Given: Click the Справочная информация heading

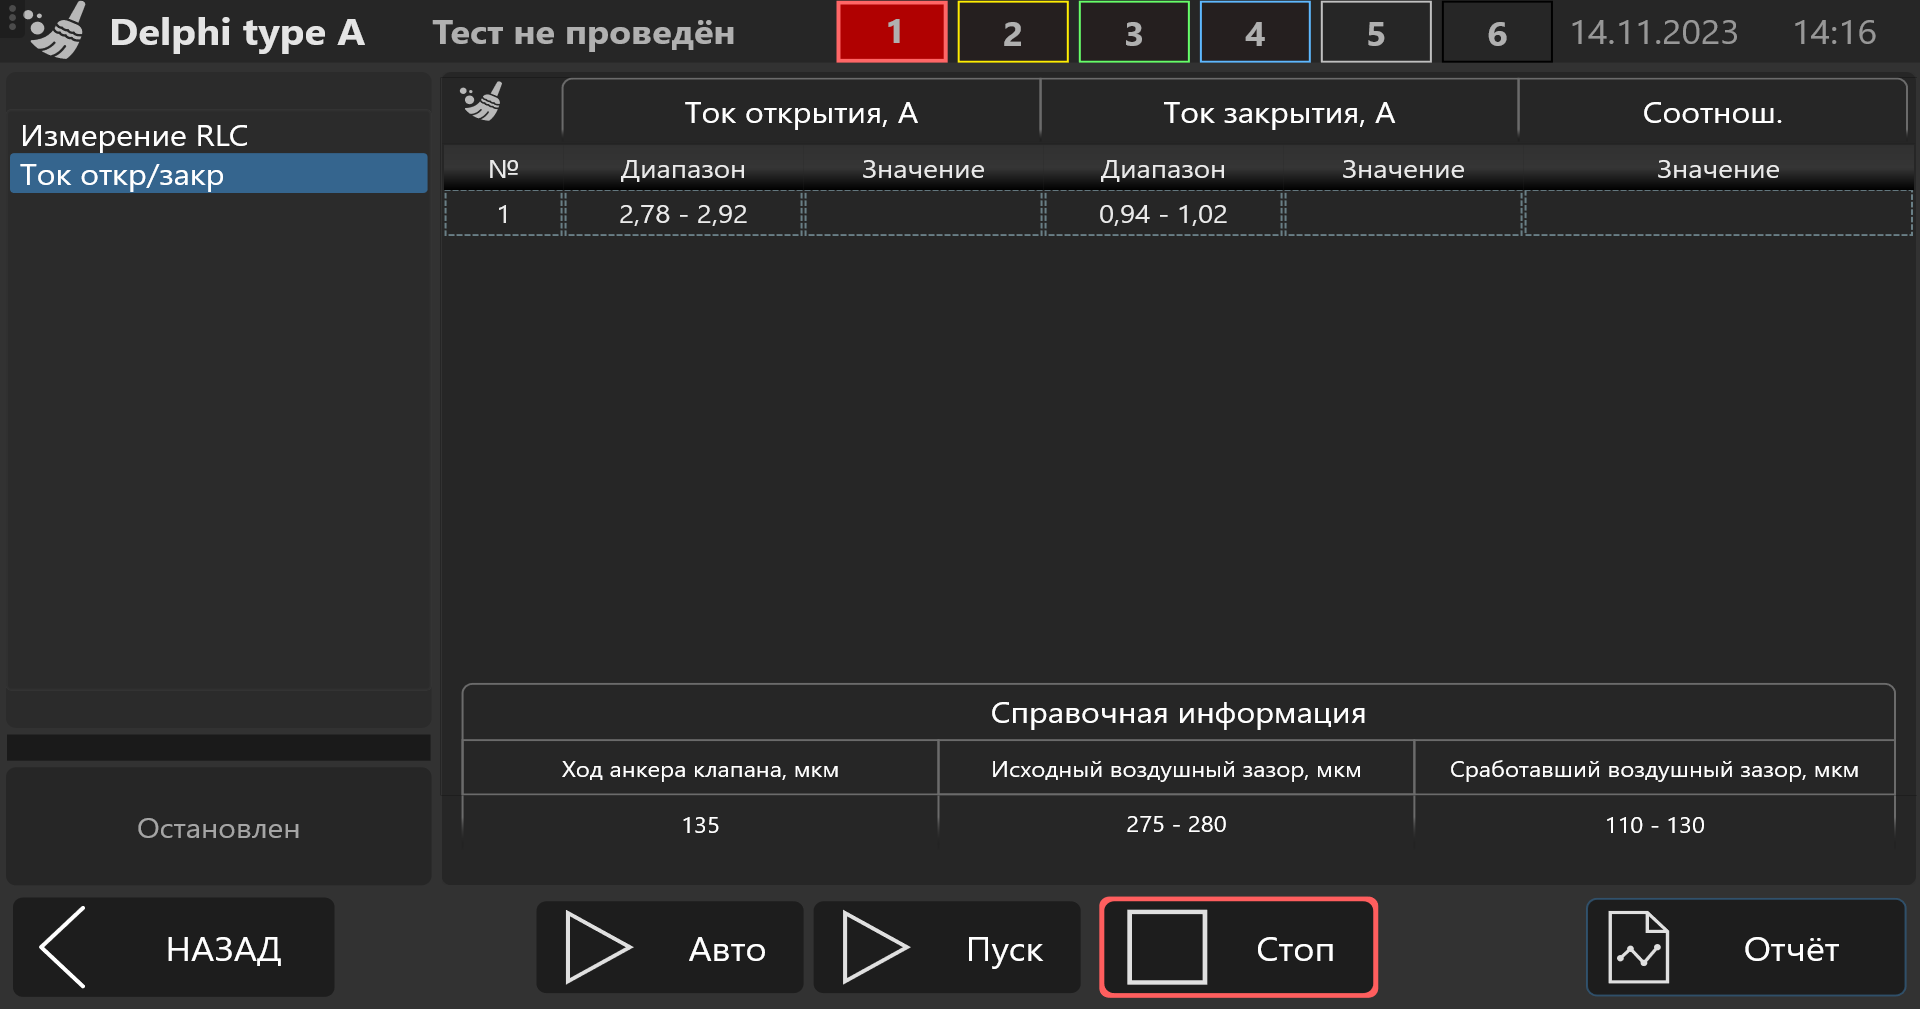Looking at the screenshot, I should (1178, 713).
